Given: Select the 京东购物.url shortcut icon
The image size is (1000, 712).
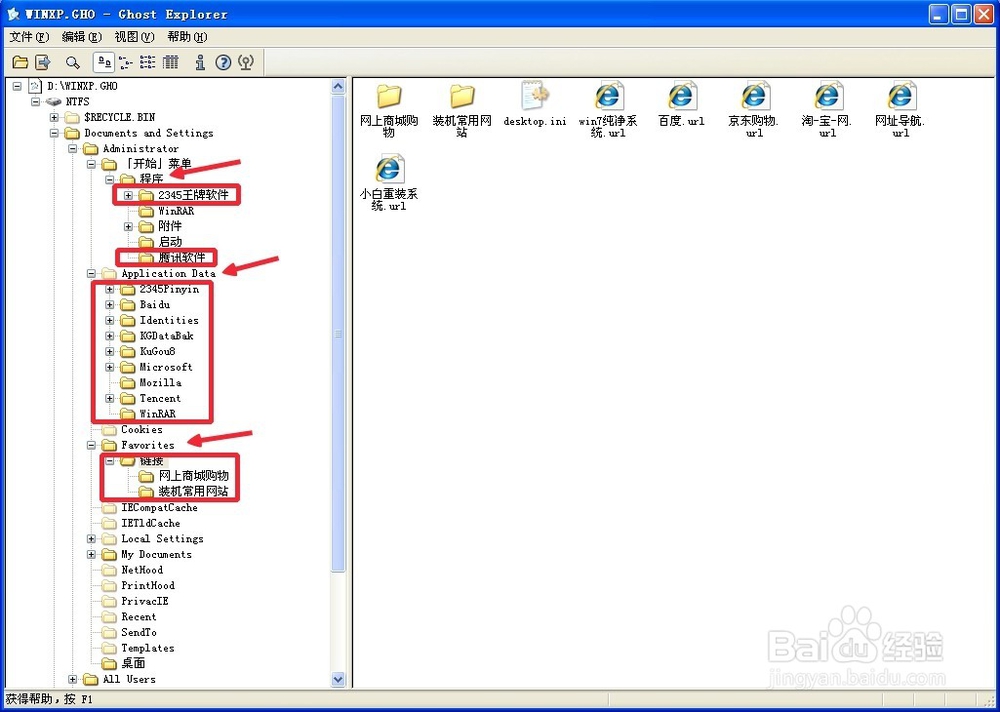Looking at the screenshot, I should [x=754, y=96].
